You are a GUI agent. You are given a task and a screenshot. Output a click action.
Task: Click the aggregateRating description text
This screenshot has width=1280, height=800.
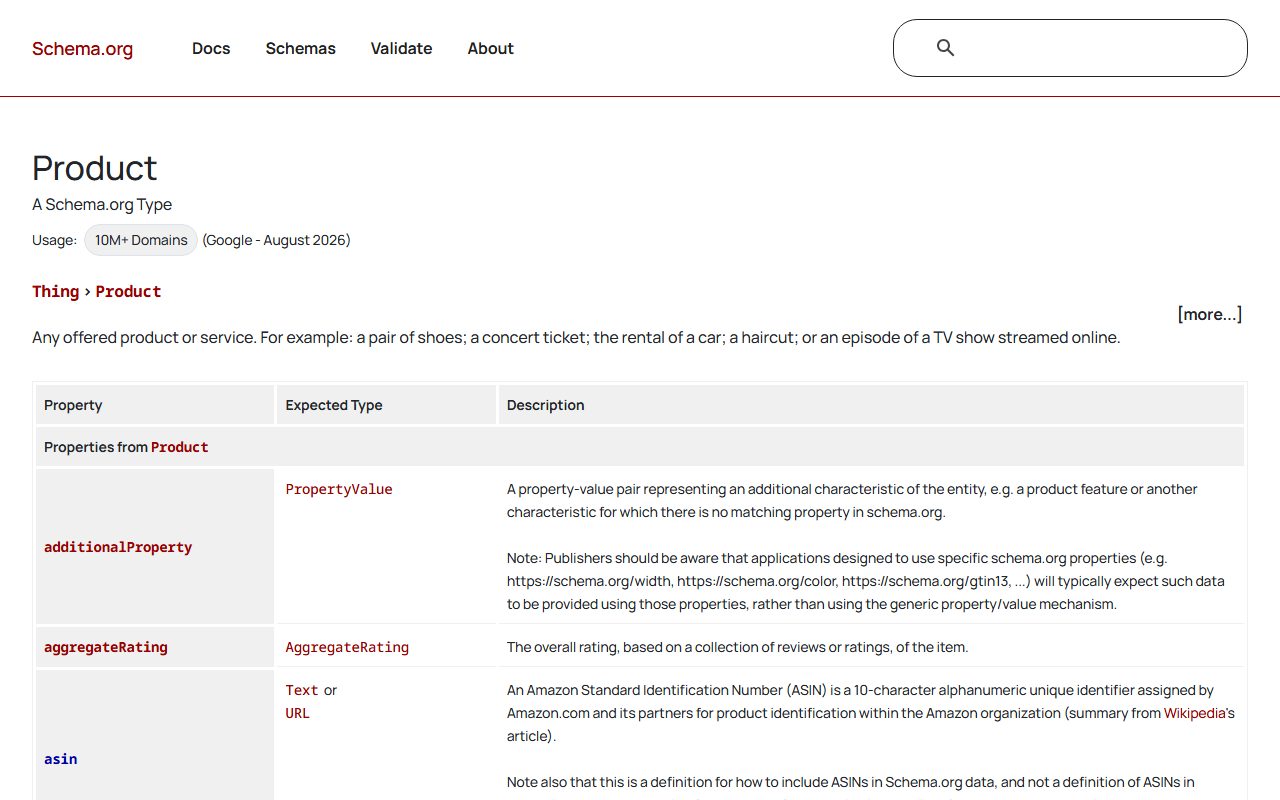point(737,647)
